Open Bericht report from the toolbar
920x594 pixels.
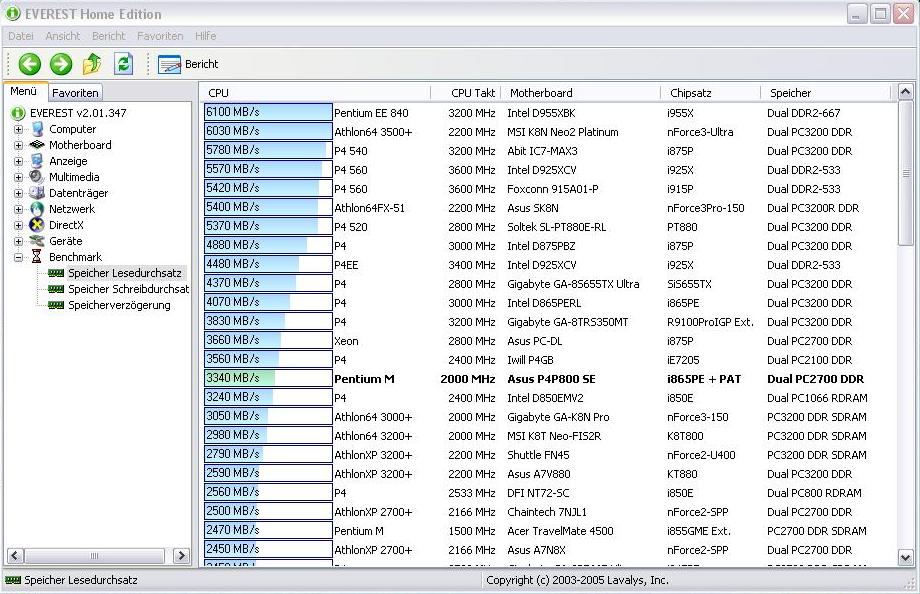(x=188, y=64)
